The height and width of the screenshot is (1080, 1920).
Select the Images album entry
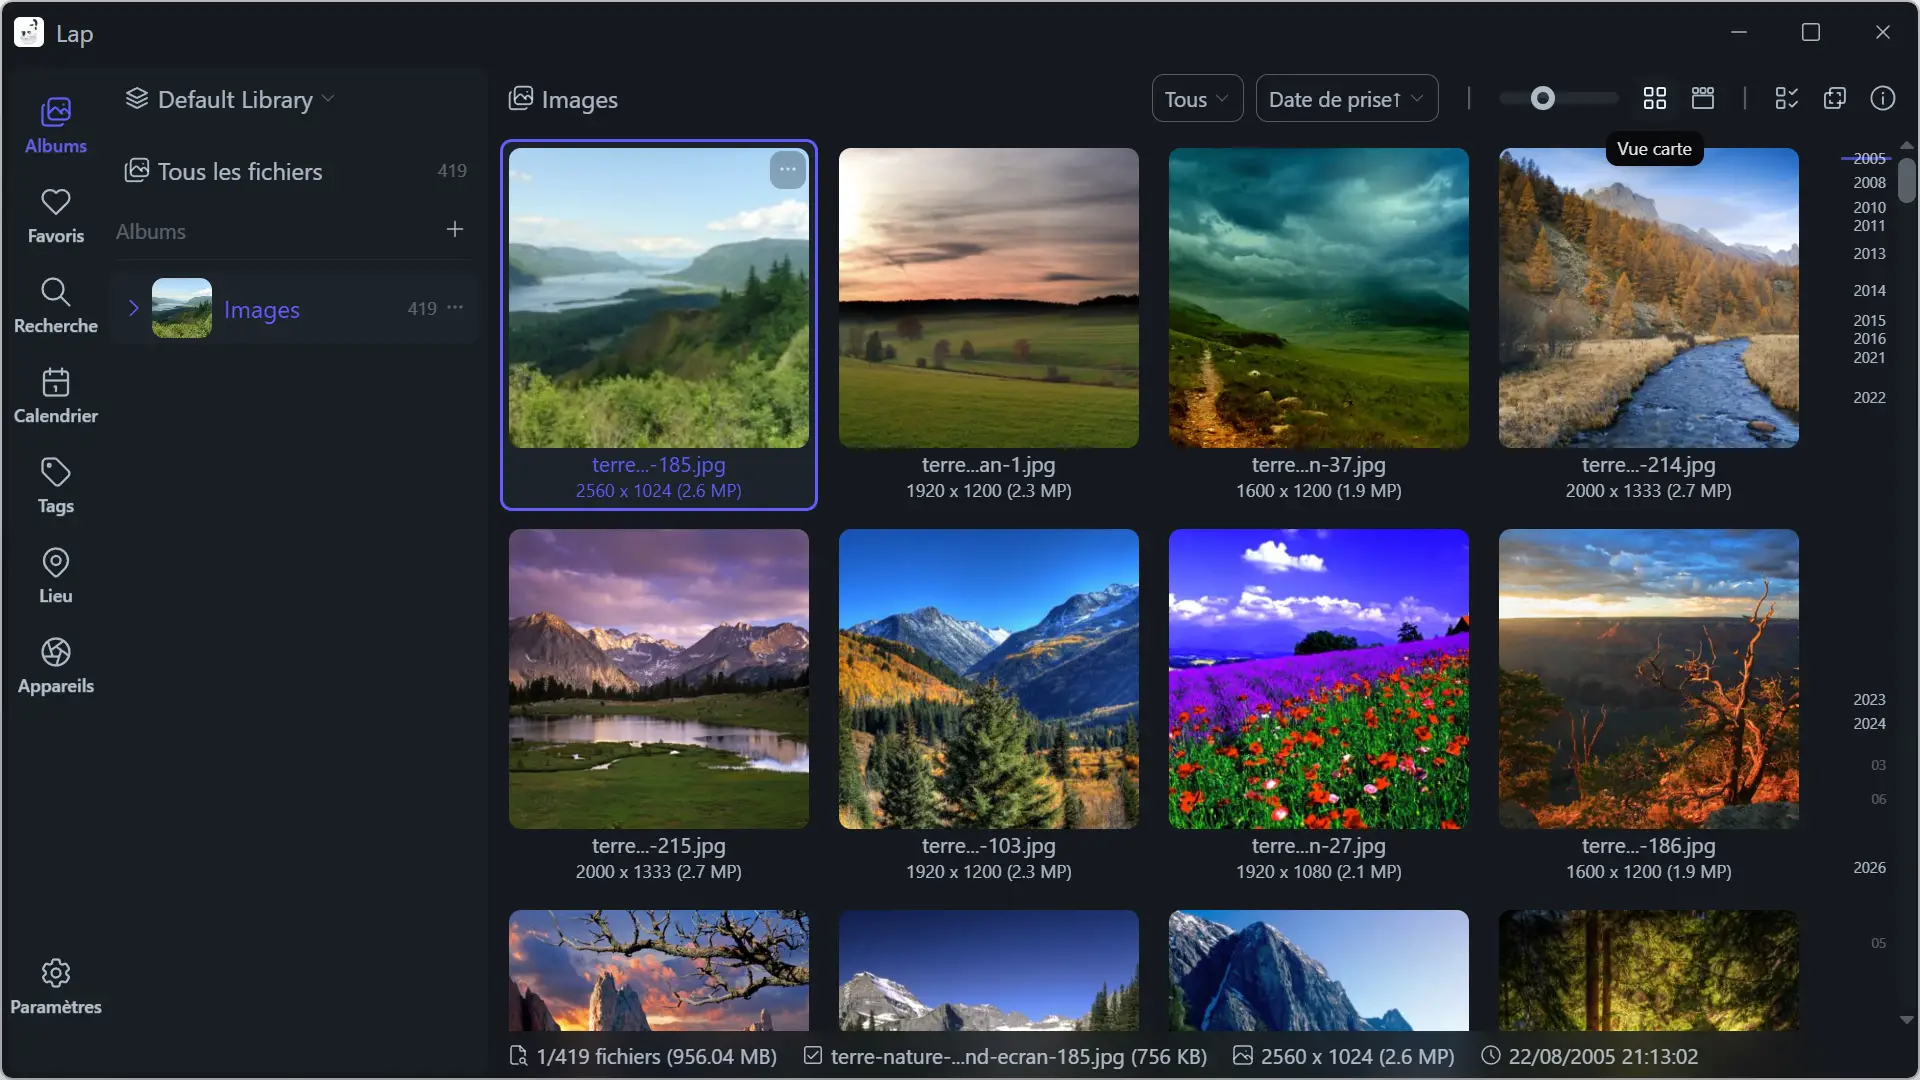click(x=295, y=308)
